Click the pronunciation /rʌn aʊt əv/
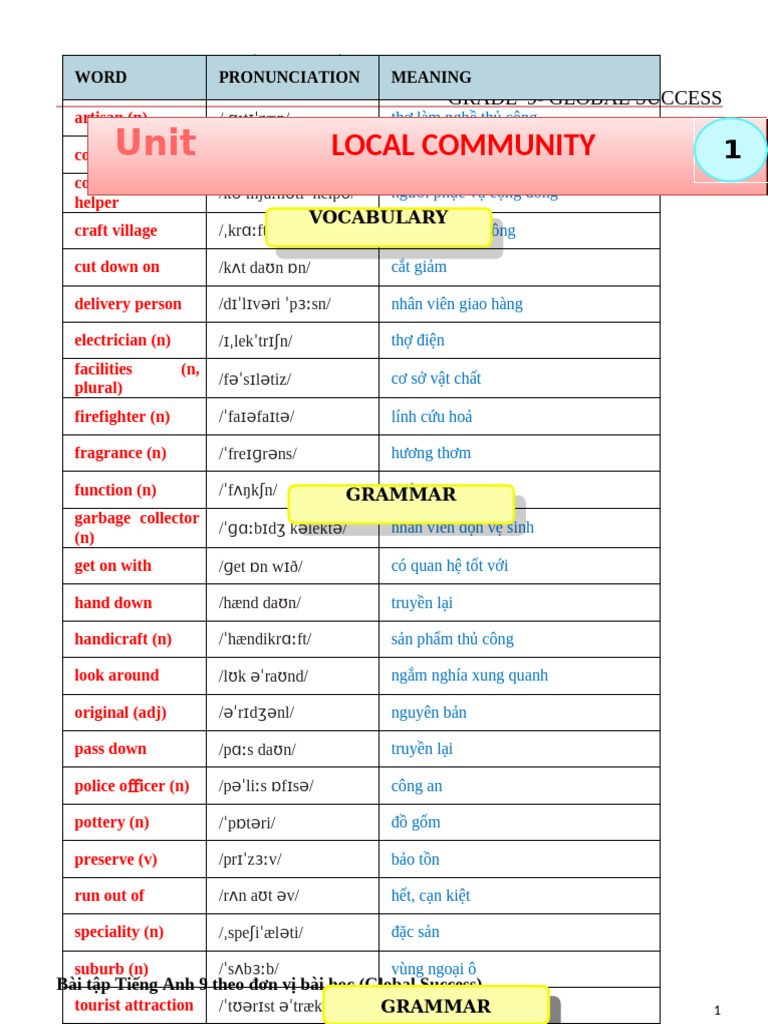The height and width of the screenshot is (1024, 768). 259,896
